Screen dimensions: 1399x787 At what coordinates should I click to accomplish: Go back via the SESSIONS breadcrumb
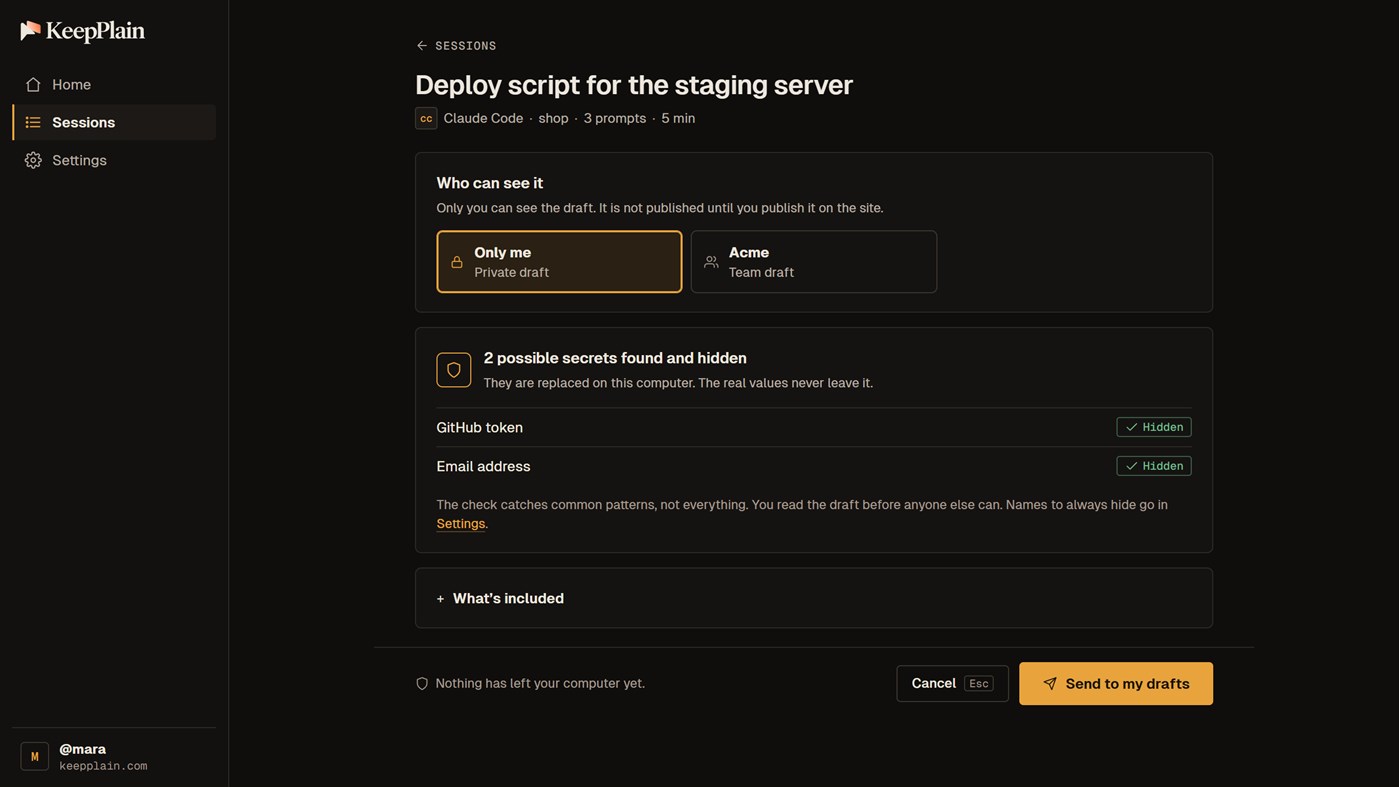coord(456,46)
